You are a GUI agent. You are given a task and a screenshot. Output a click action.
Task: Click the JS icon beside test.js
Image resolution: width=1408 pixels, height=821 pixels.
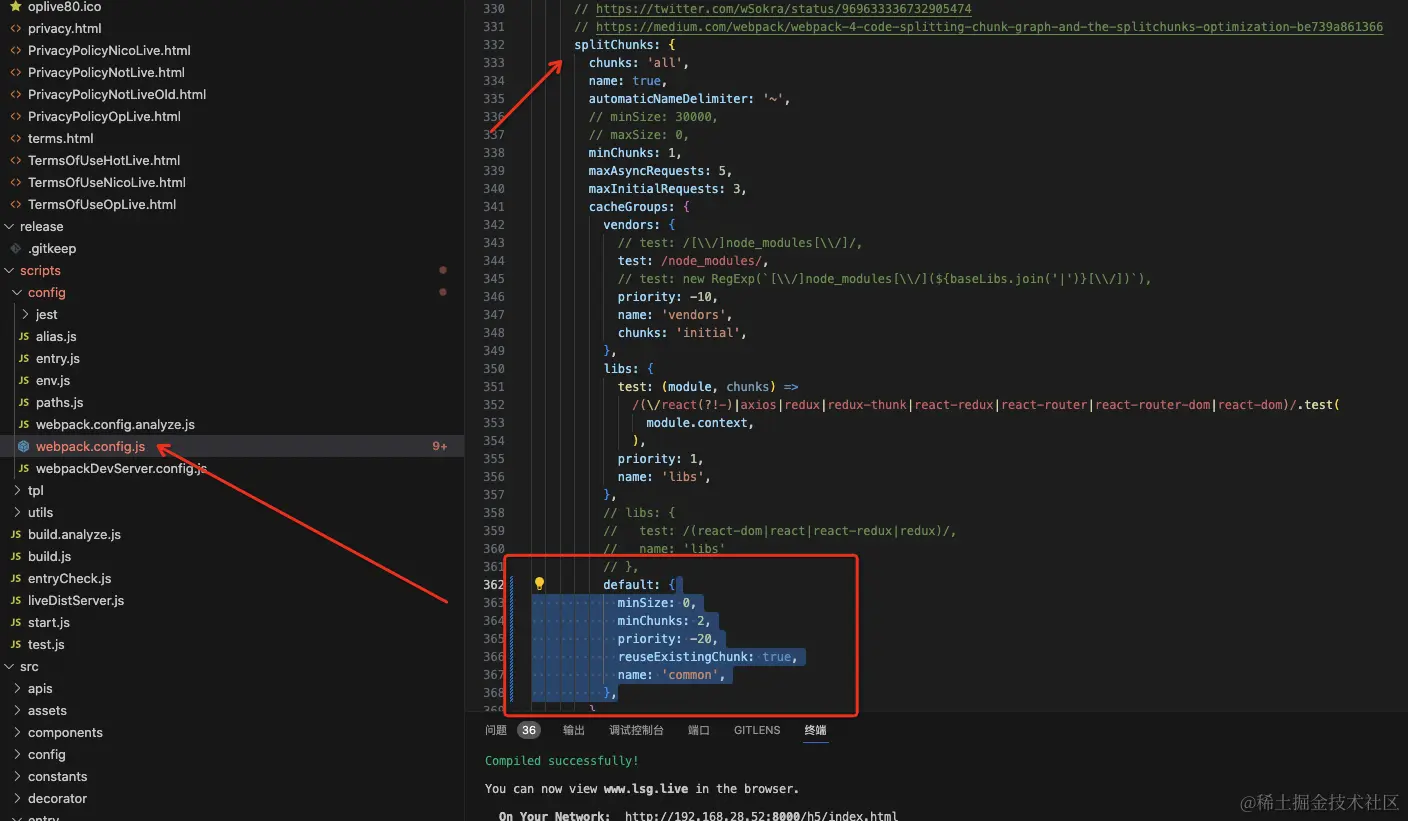16,644
